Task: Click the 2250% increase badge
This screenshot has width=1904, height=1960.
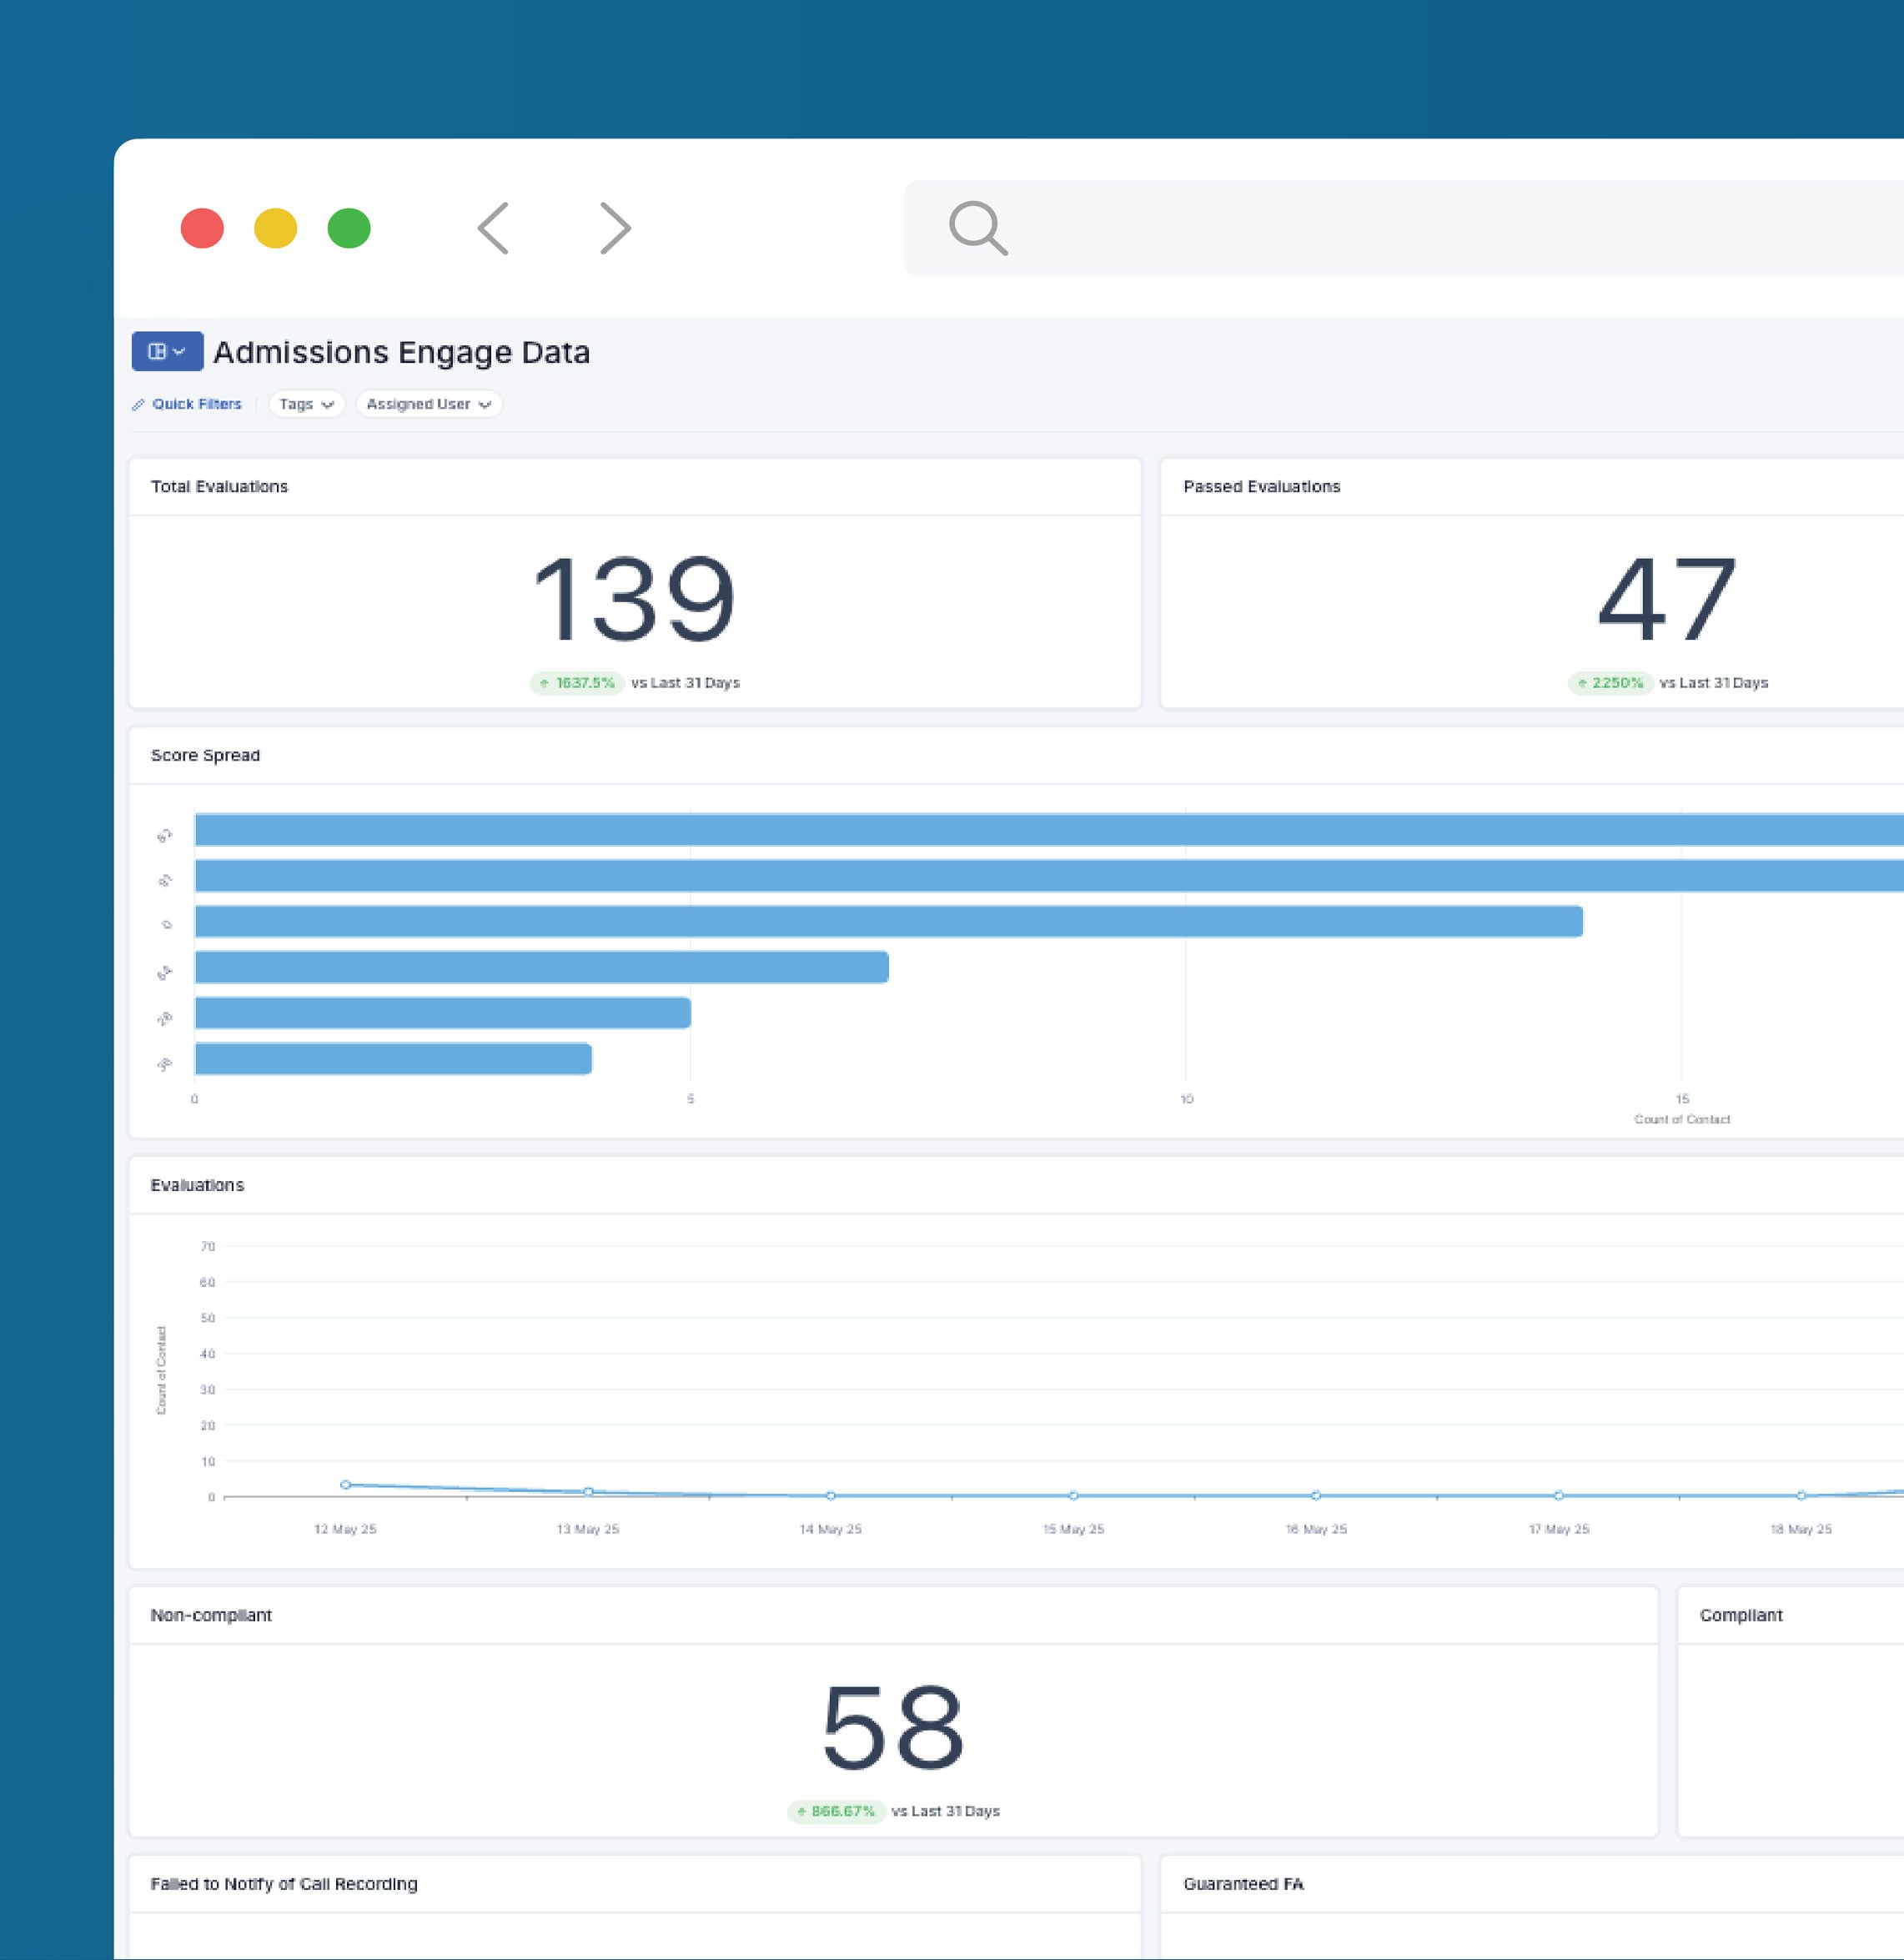Action: coord(1610,683)
